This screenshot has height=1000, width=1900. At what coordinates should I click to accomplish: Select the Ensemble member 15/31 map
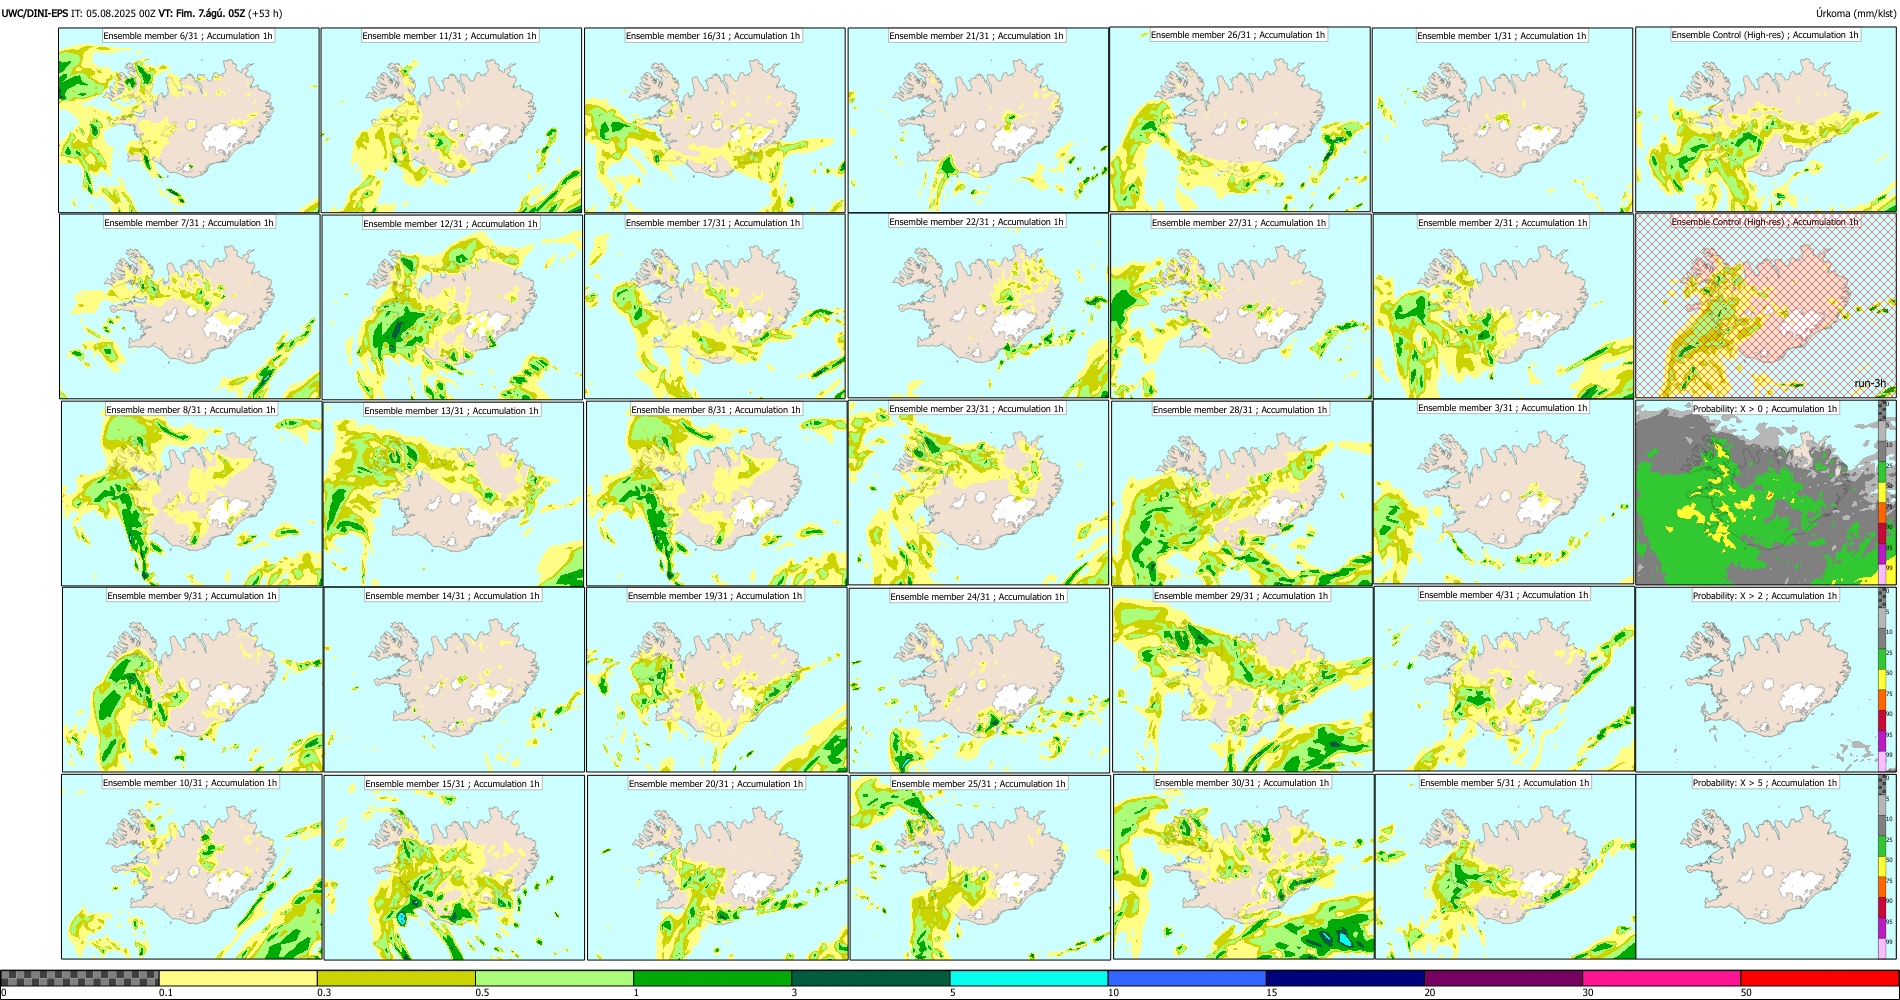pyautogui.click(x=454, y=867)
